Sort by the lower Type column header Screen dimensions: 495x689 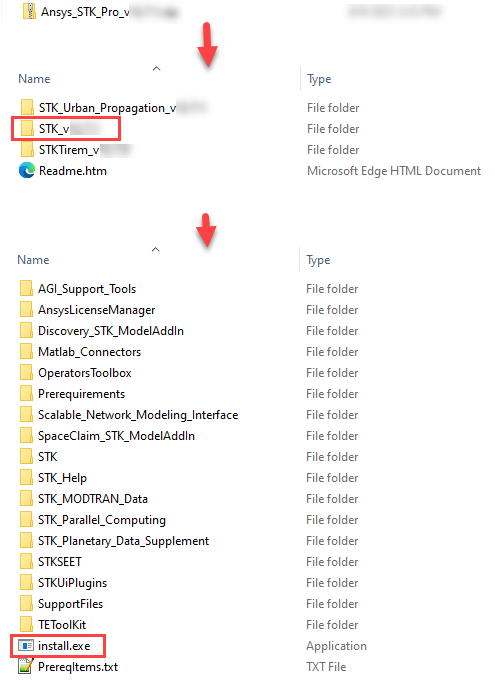coord(318,261)
